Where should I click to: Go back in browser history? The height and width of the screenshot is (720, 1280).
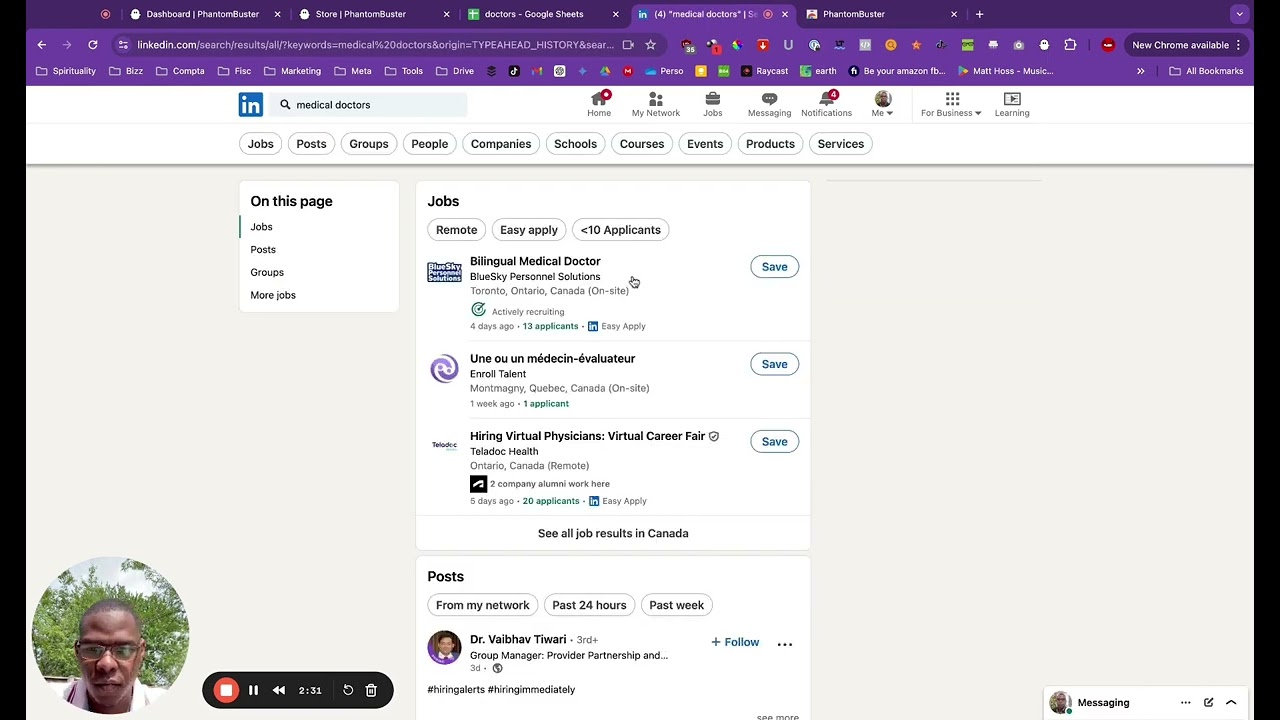point(41,45)
